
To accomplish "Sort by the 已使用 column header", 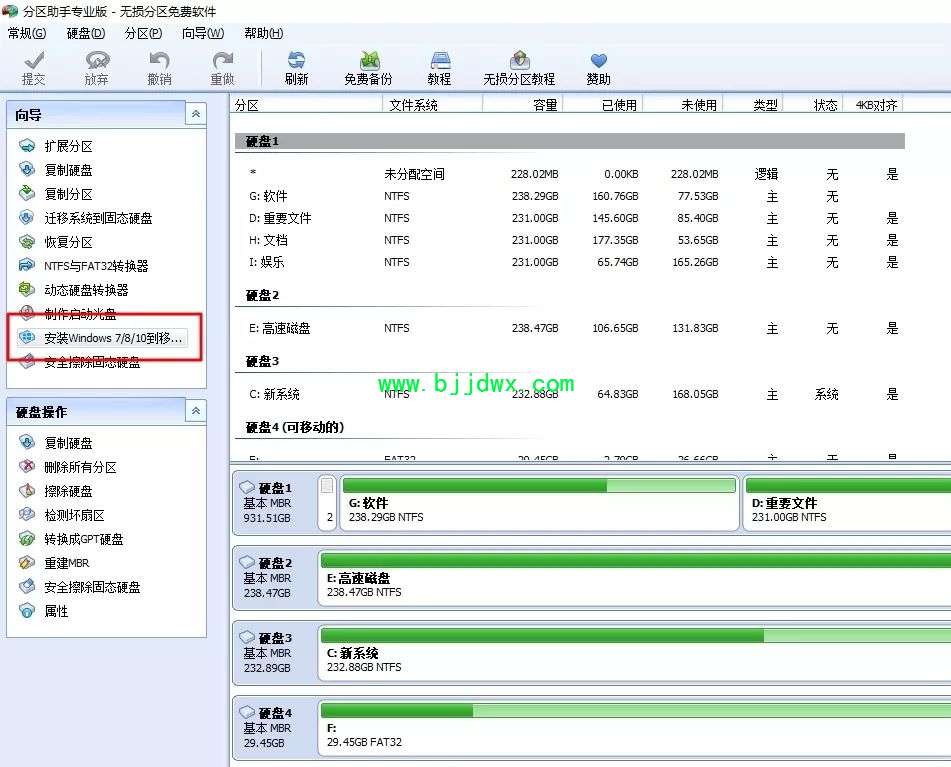I will (x=603, y=105).
